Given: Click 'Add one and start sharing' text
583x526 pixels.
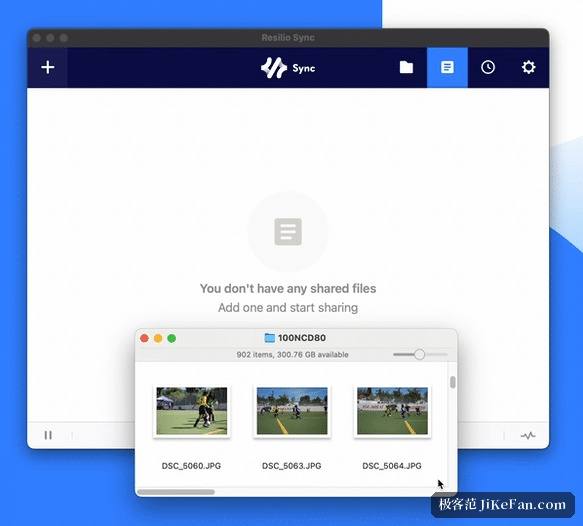Looking at the screenshot, I should pos(288,307).
